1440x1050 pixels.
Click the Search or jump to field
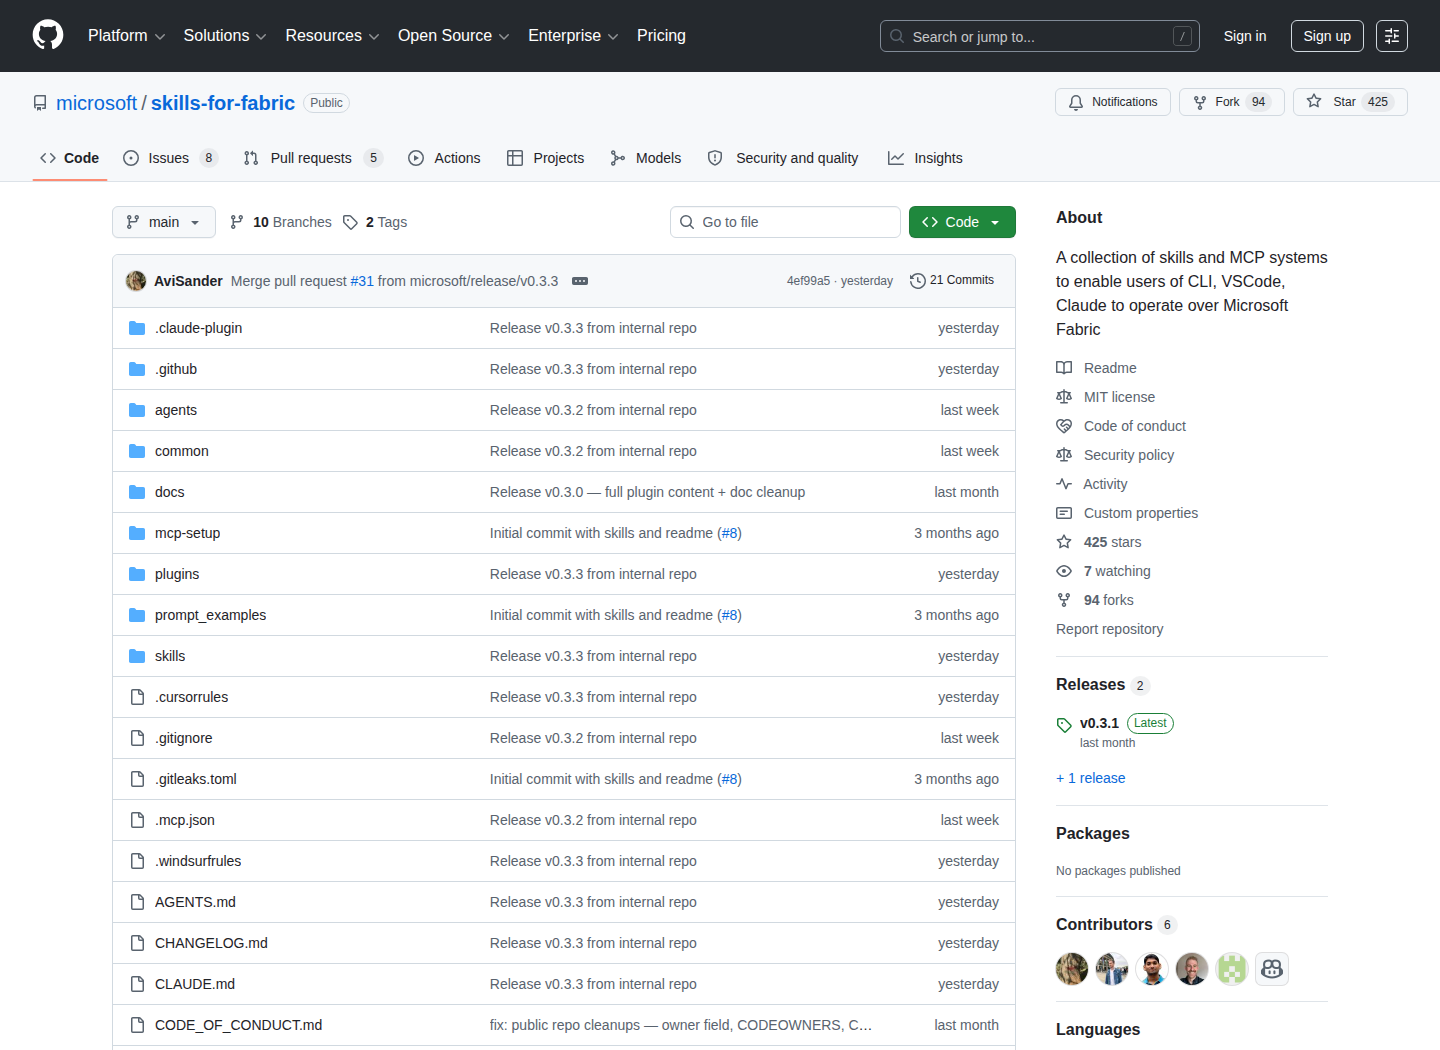(1040, 36)
